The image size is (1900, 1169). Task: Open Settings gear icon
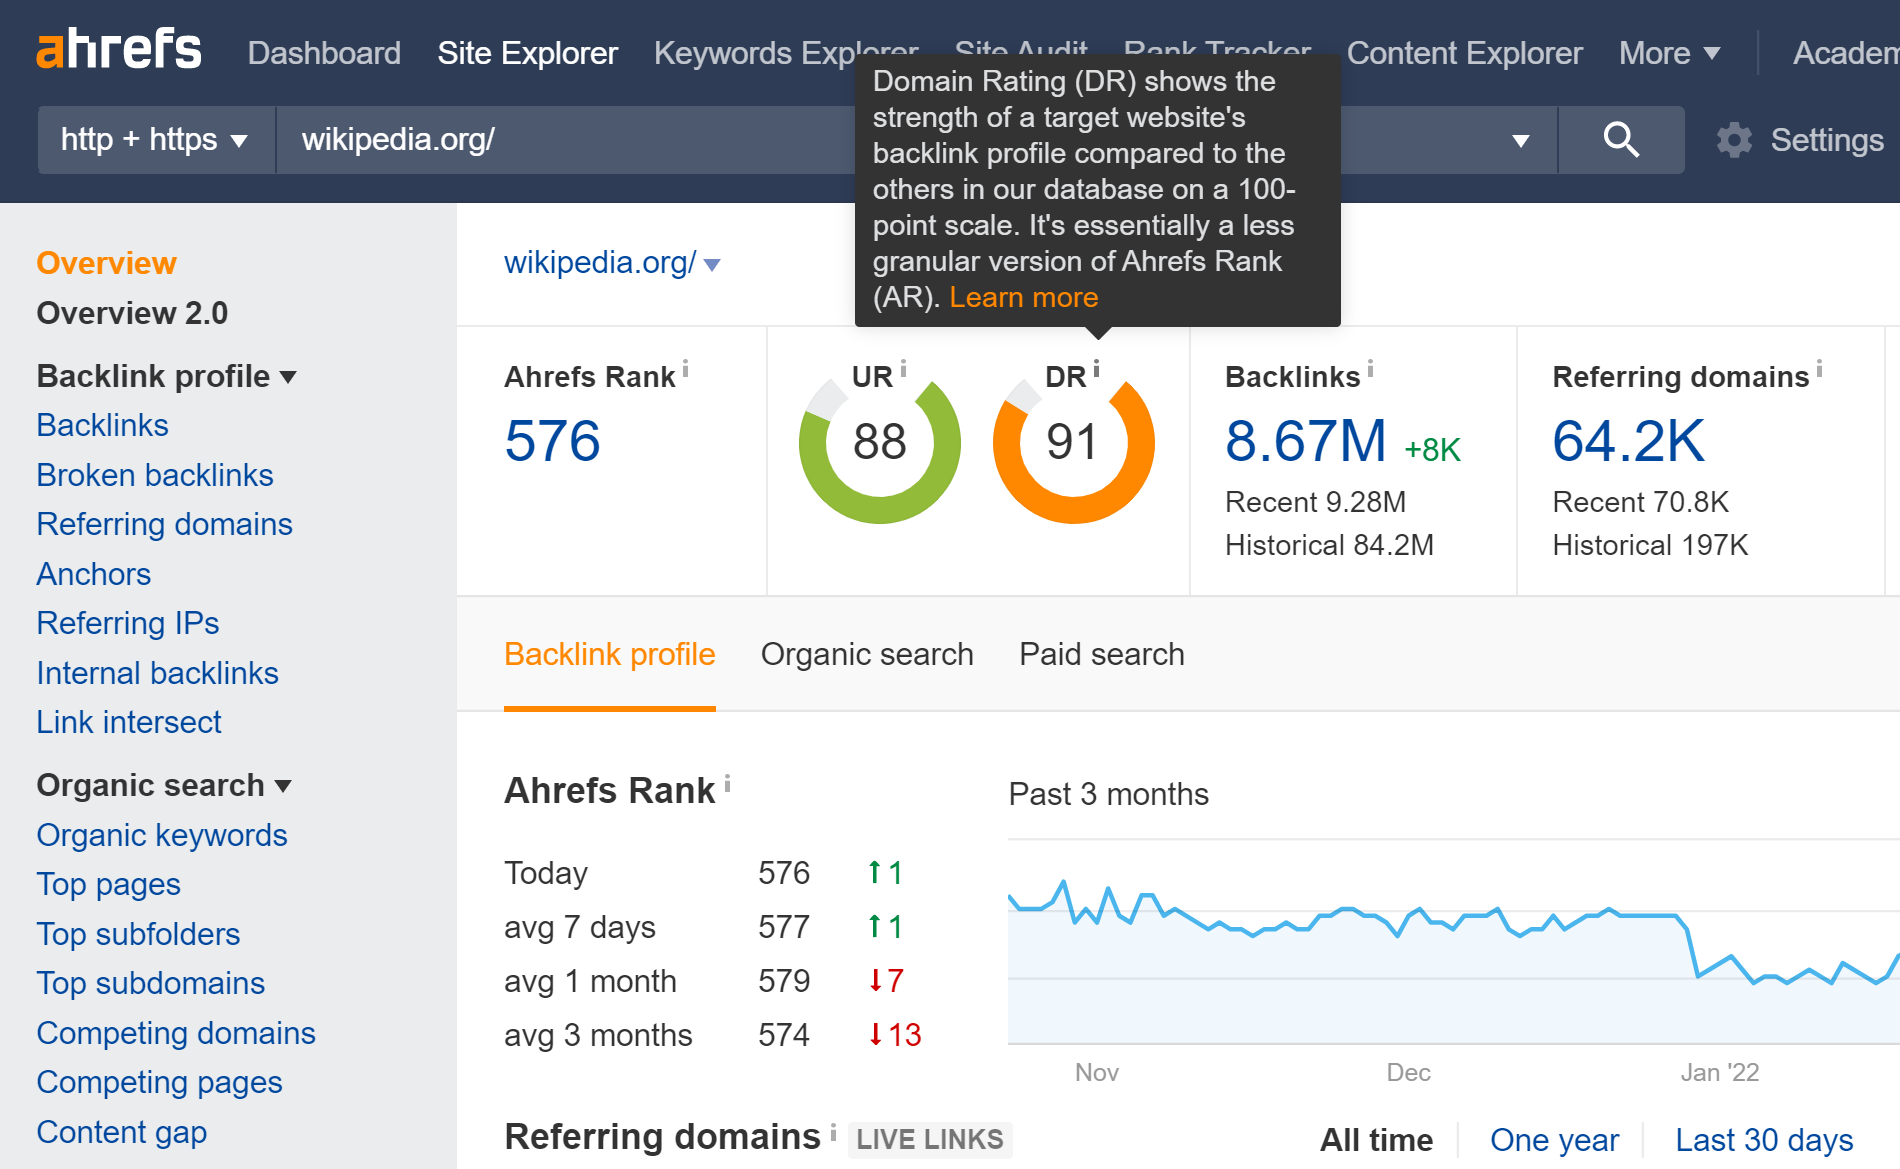point(1735,140)
